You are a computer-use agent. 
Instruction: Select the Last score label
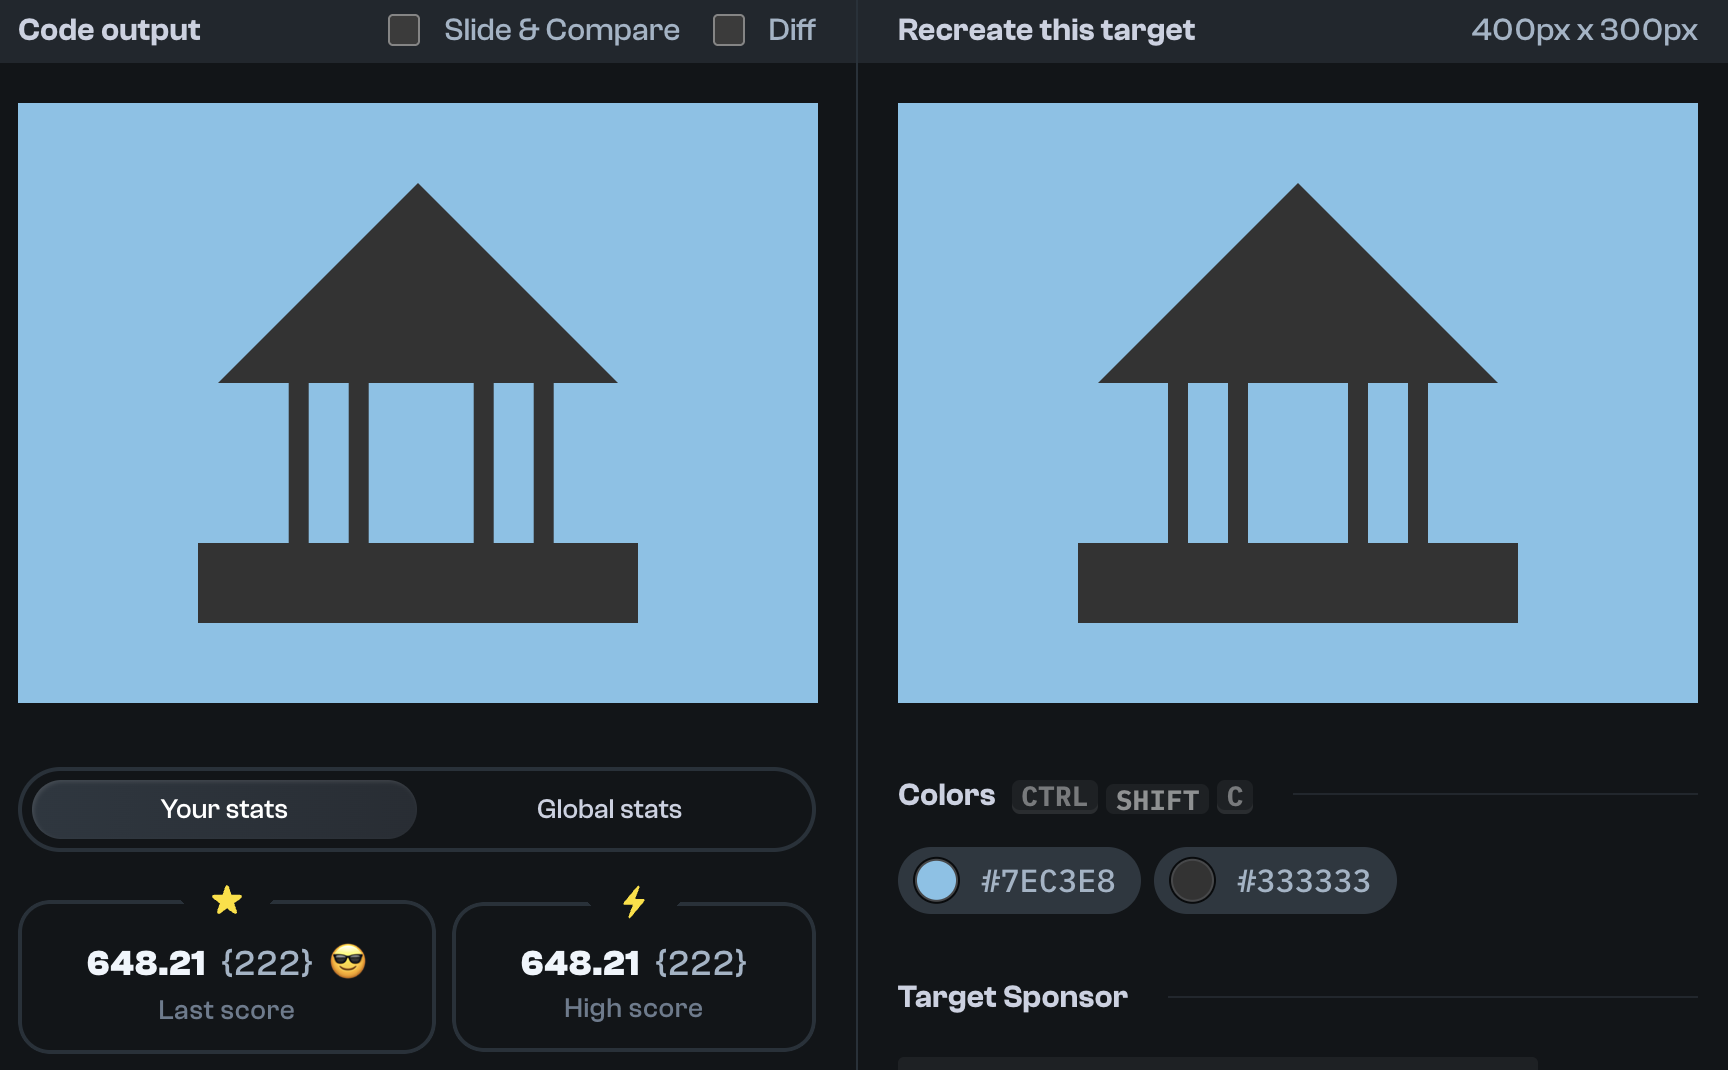[226, 1010]
